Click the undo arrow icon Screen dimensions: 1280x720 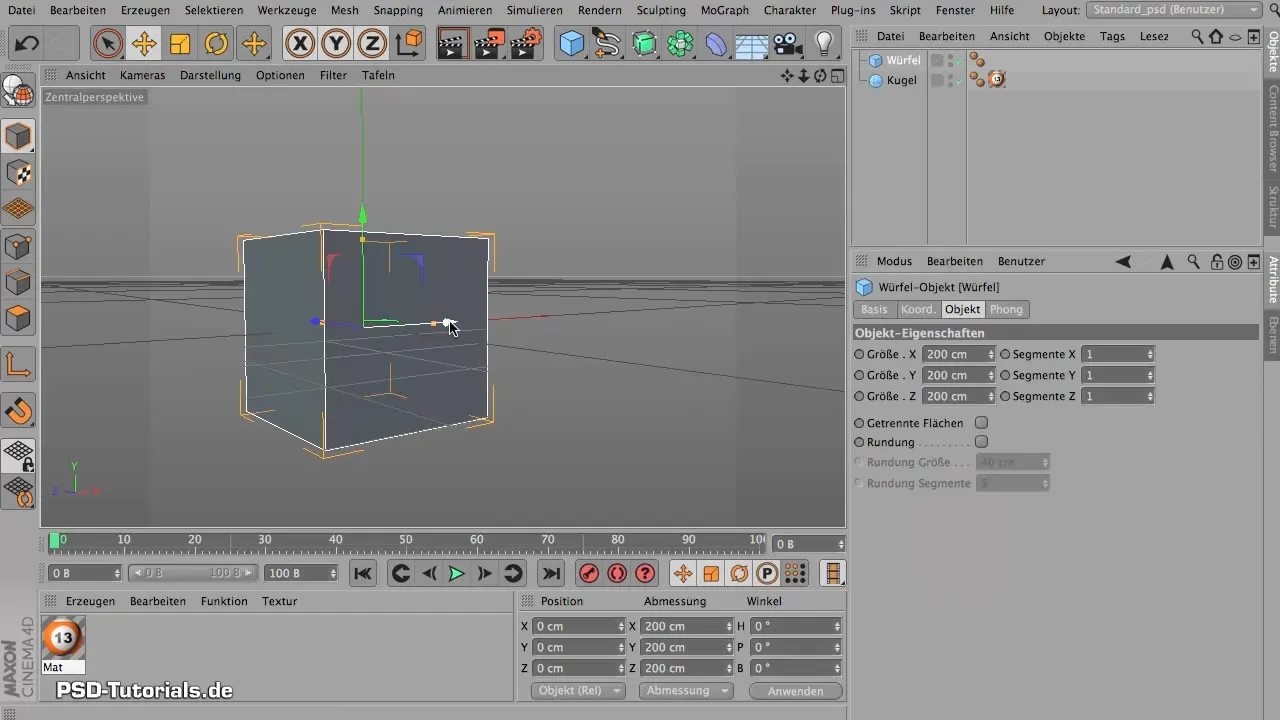tap(27, 44)
